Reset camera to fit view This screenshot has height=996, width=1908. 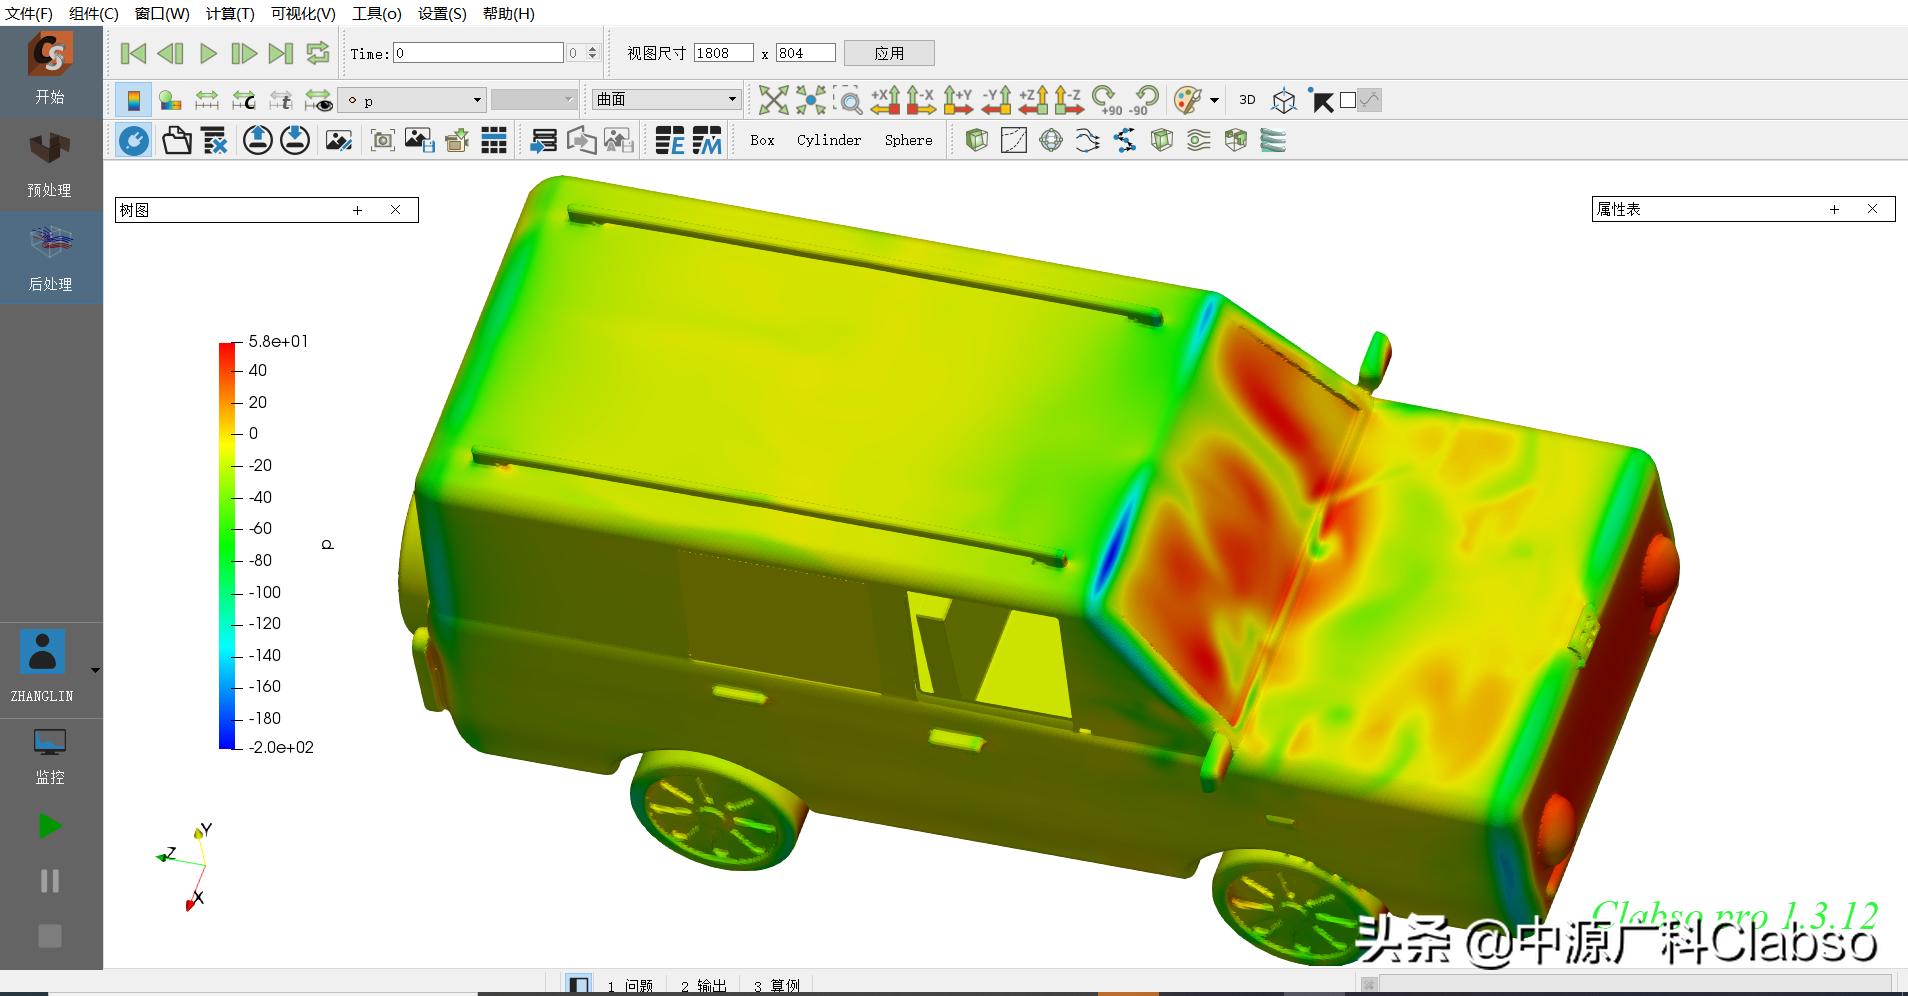773,100
